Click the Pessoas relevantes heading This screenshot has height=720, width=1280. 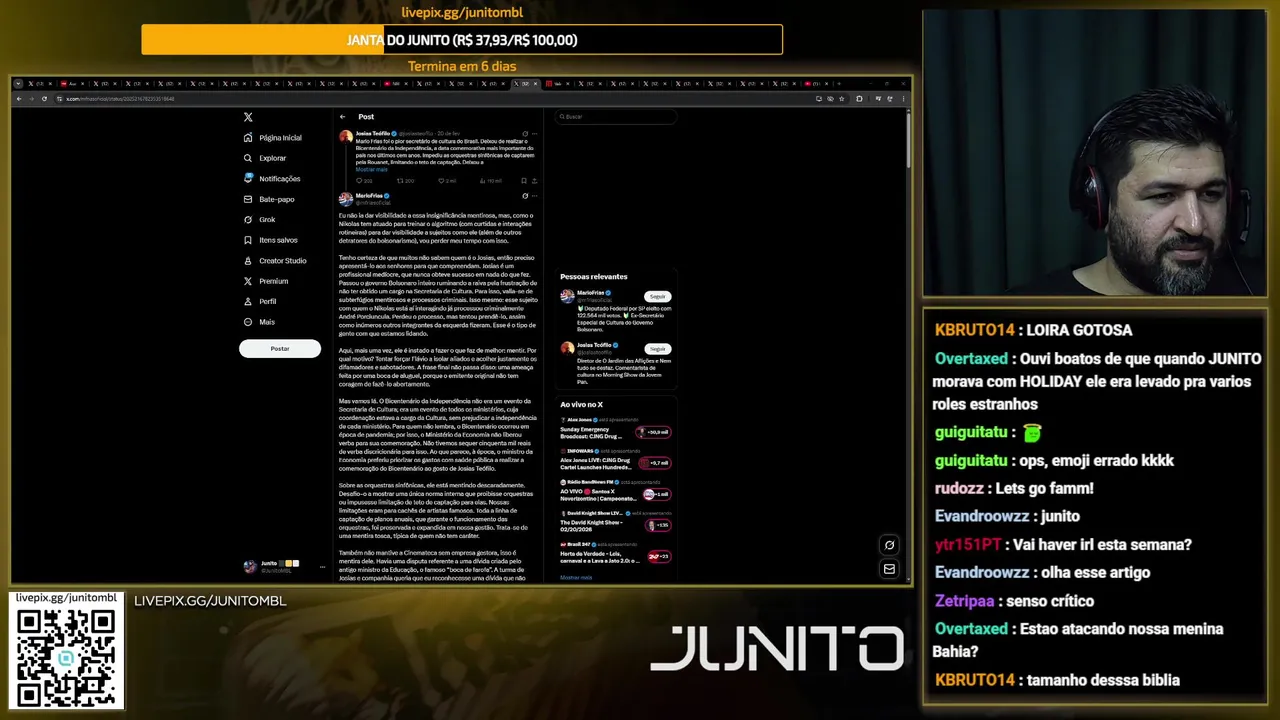pyautogui.click(x=594, y=277)
